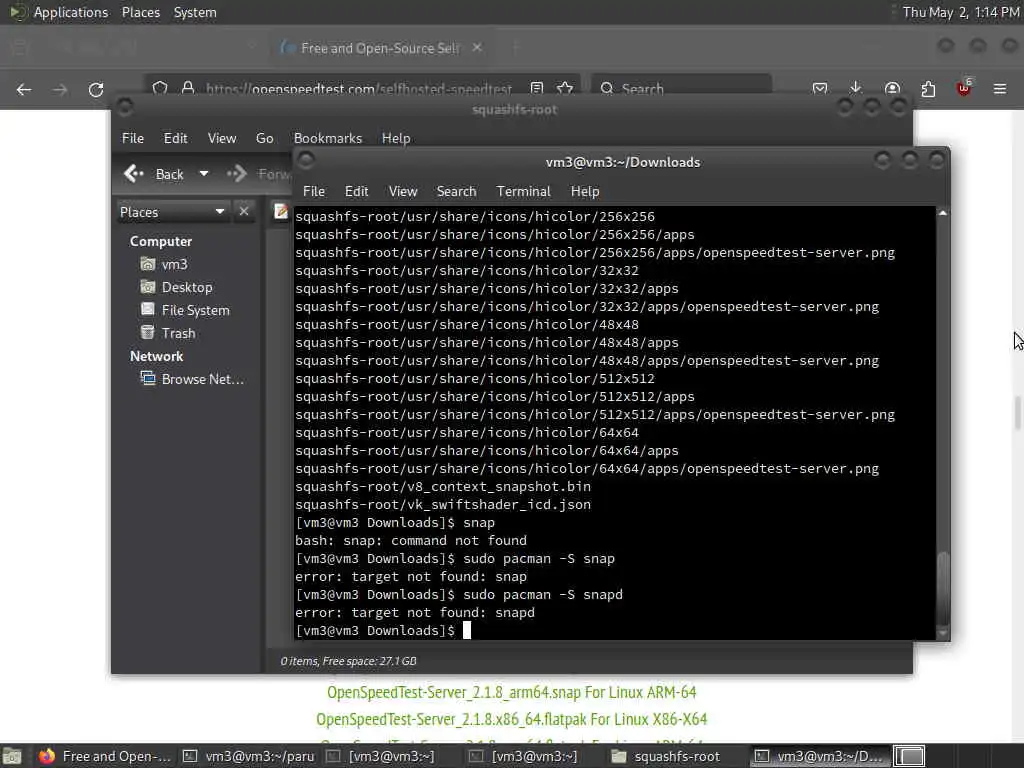Open Go menu in file manager
Image resolution: width=1024 pixels, height=768 pixels.
pos(264,138)
